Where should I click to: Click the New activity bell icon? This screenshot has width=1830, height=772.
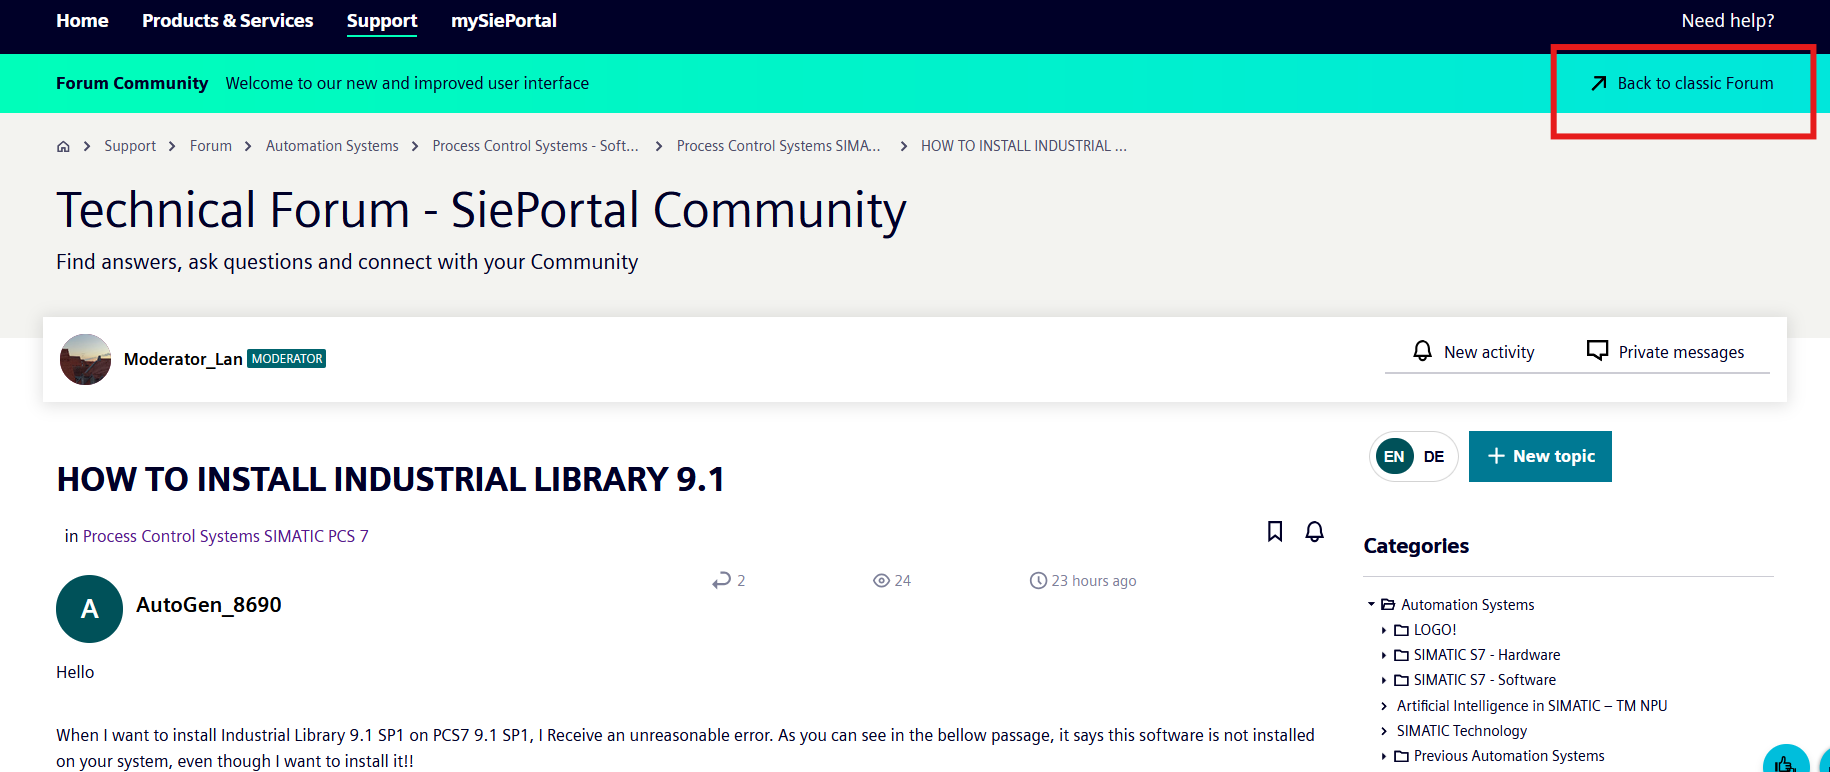[x=1422, y=351]
